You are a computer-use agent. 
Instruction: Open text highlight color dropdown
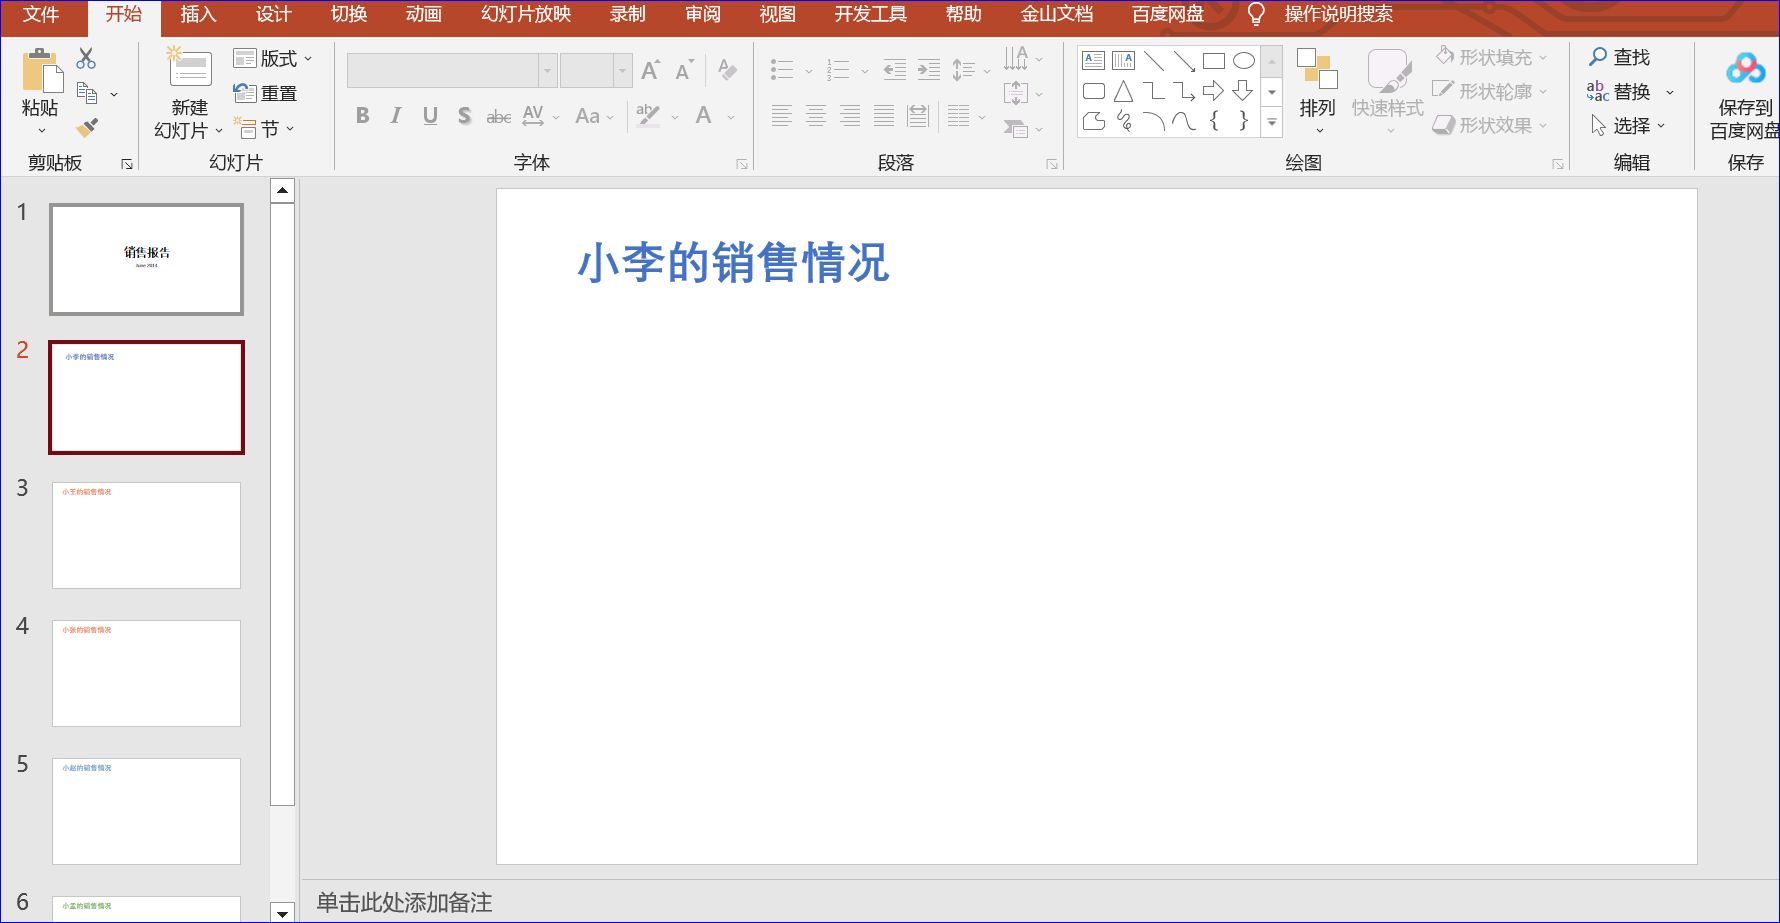pos(675,117)
